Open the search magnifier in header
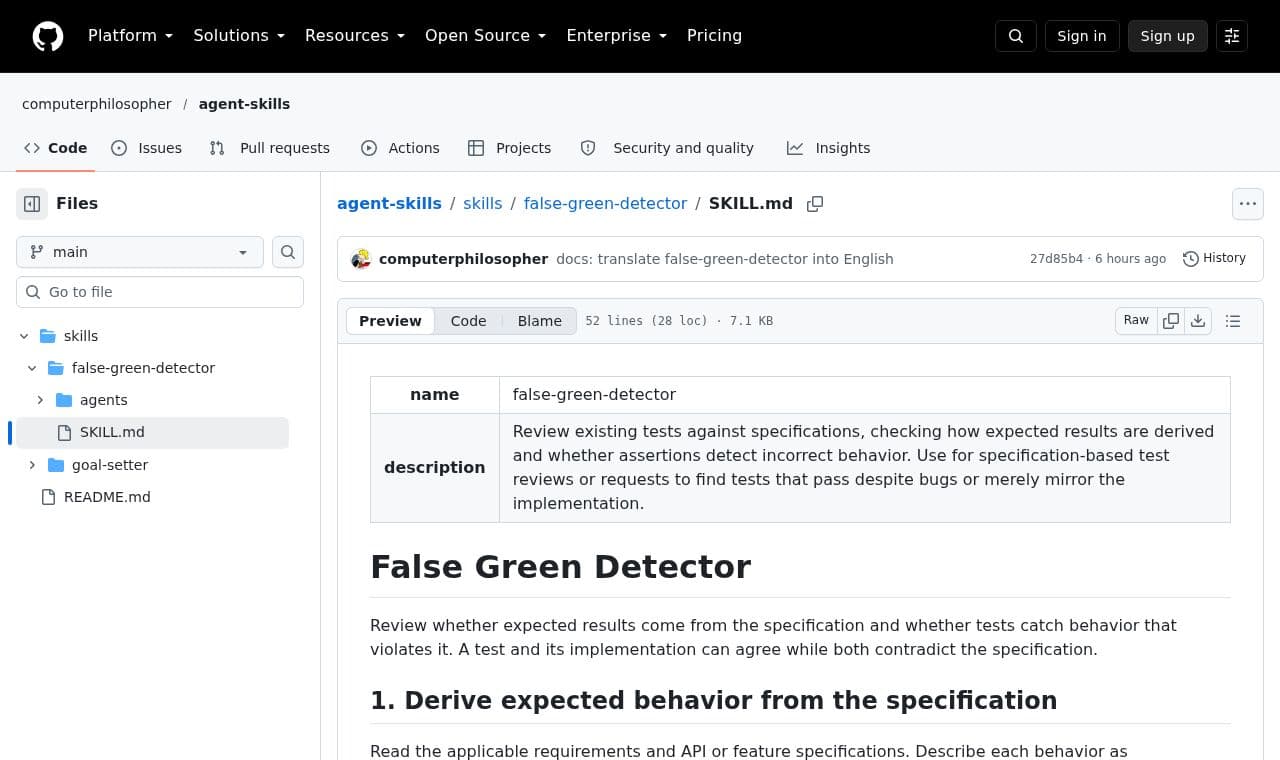 point(1016,36)
